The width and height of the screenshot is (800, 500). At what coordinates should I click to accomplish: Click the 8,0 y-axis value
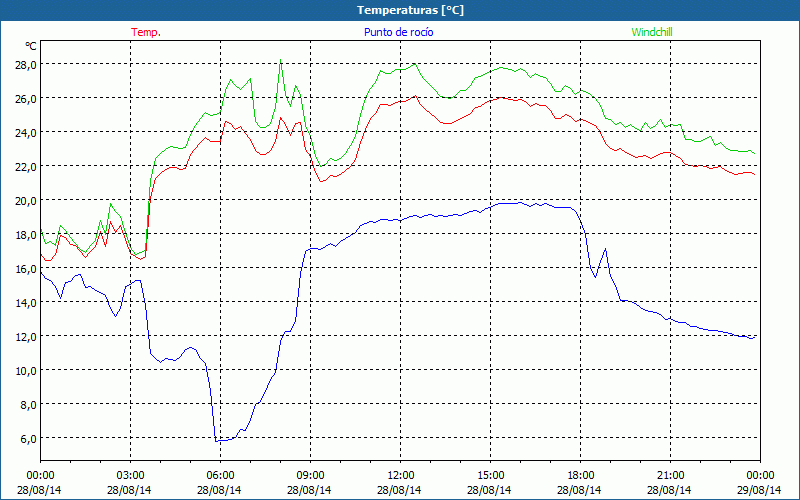(x=28, y=405)
